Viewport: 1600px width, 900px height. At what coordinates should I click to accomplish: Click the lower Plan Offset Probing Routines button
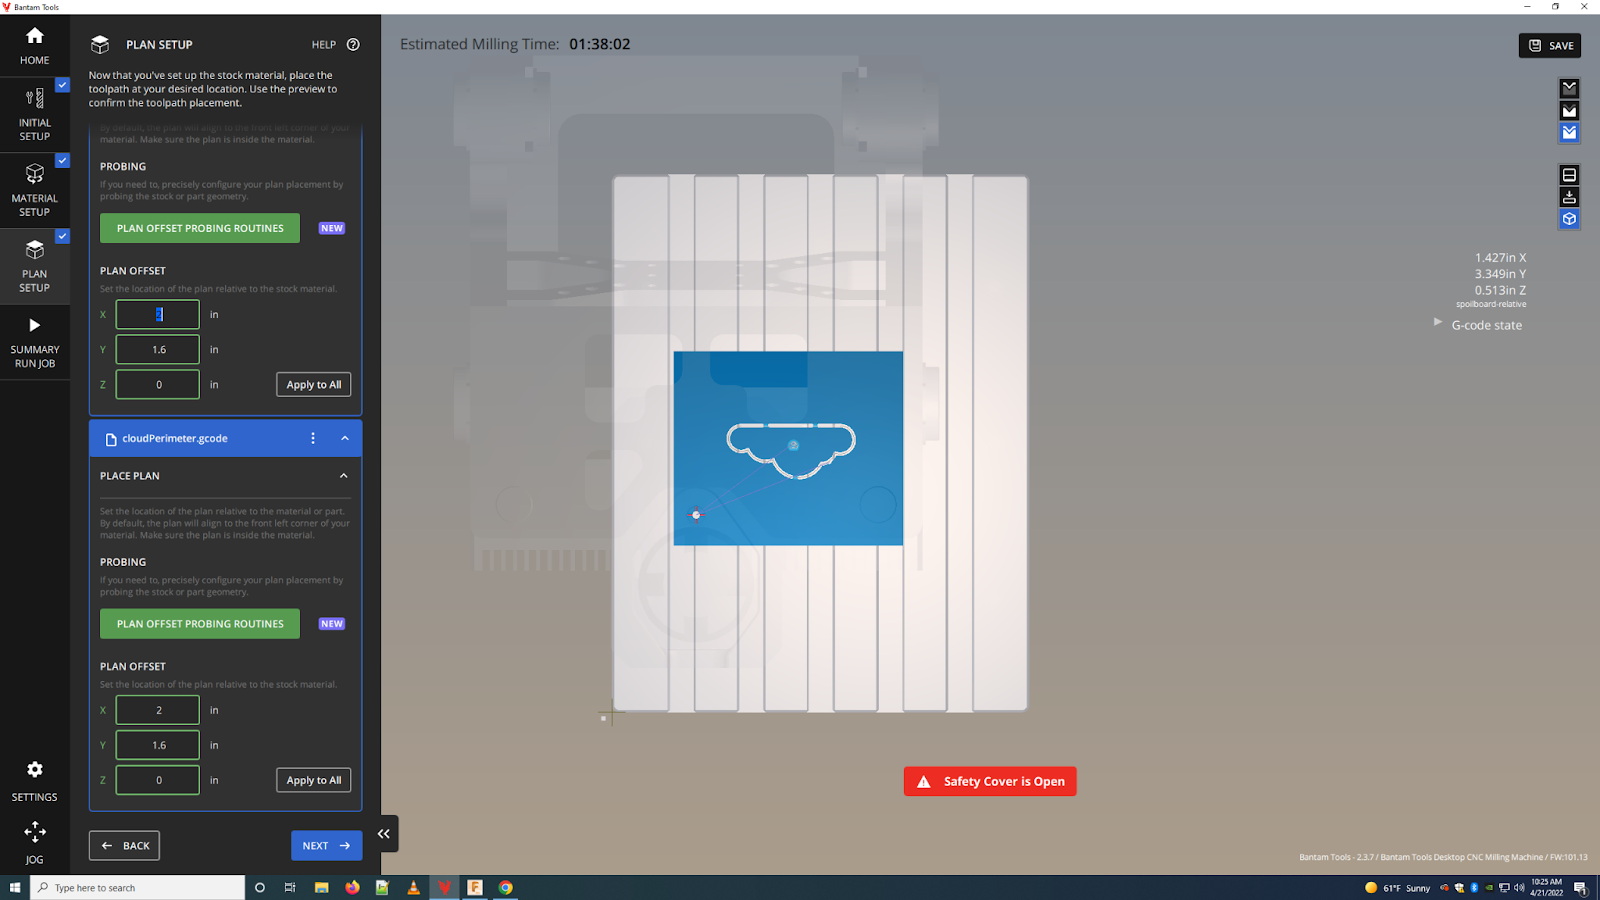point(200,624)
